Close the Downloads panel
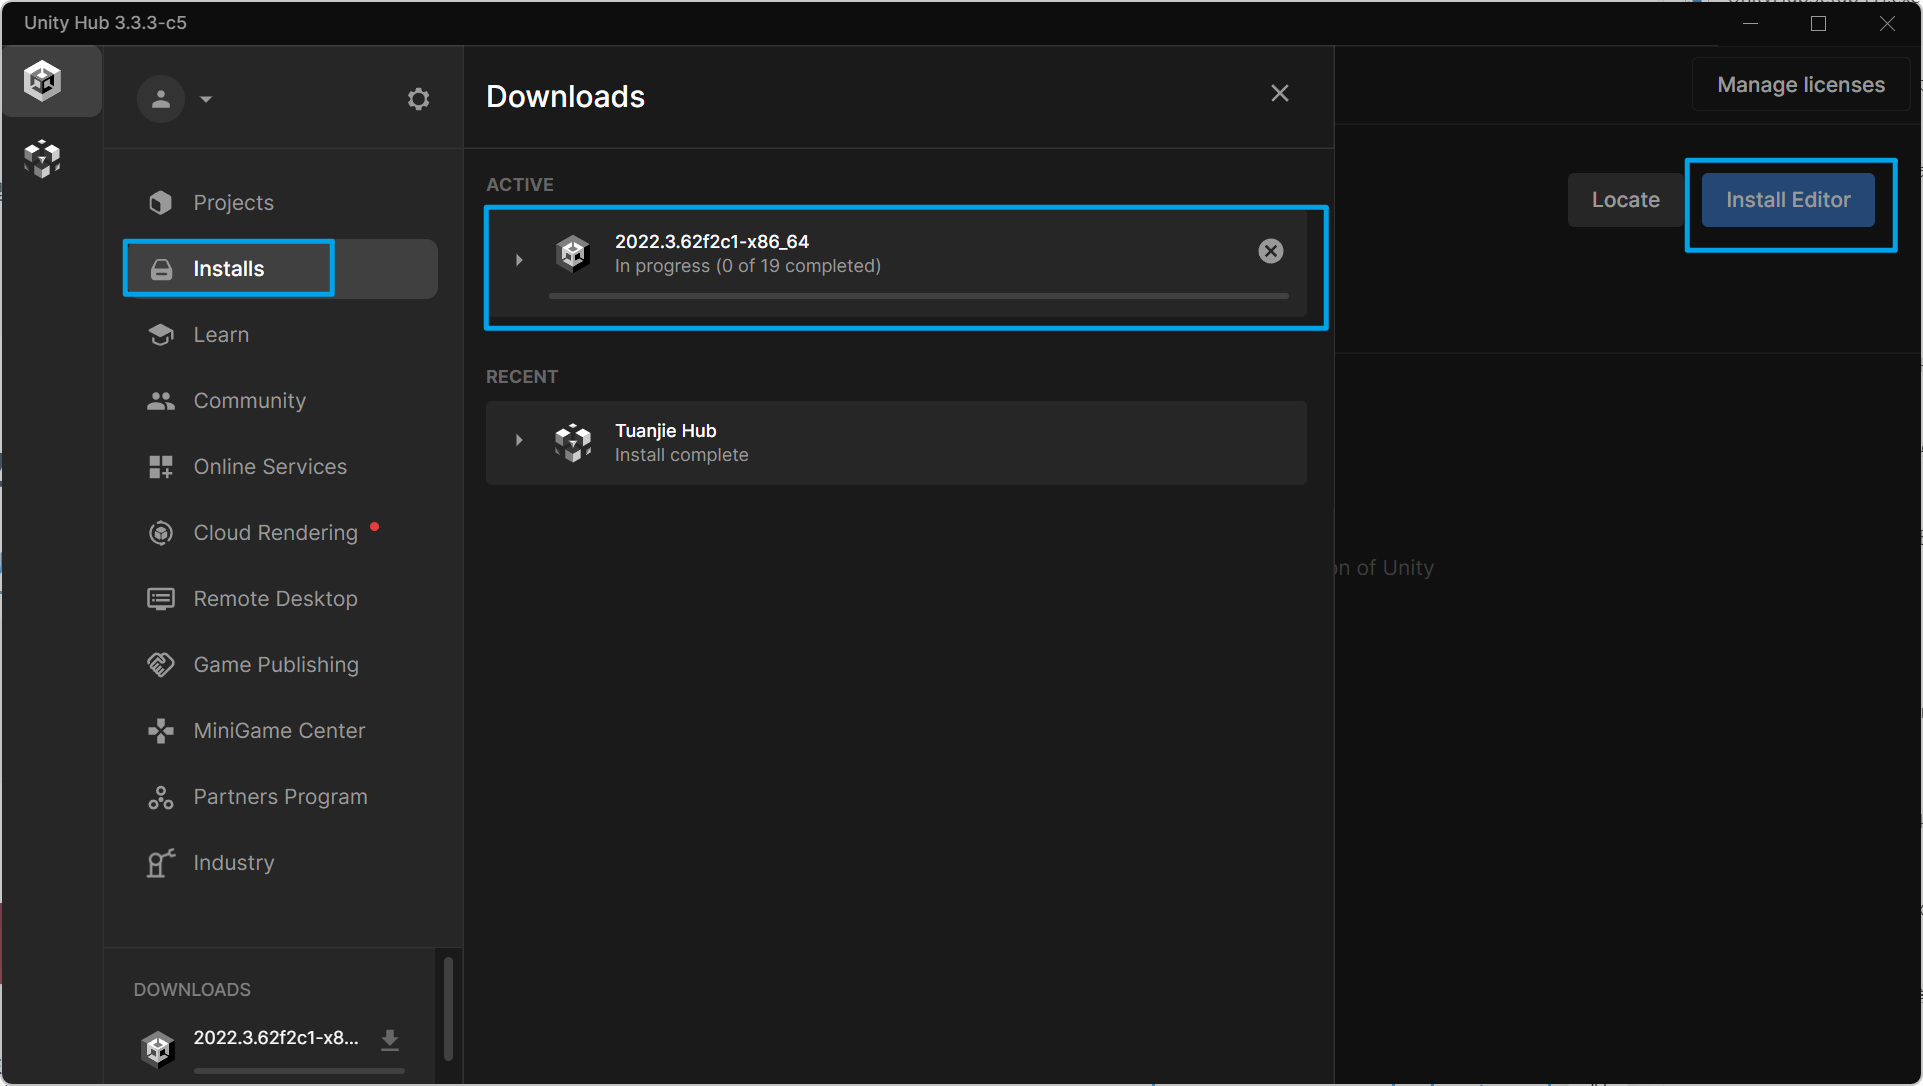 [1279, 94]
